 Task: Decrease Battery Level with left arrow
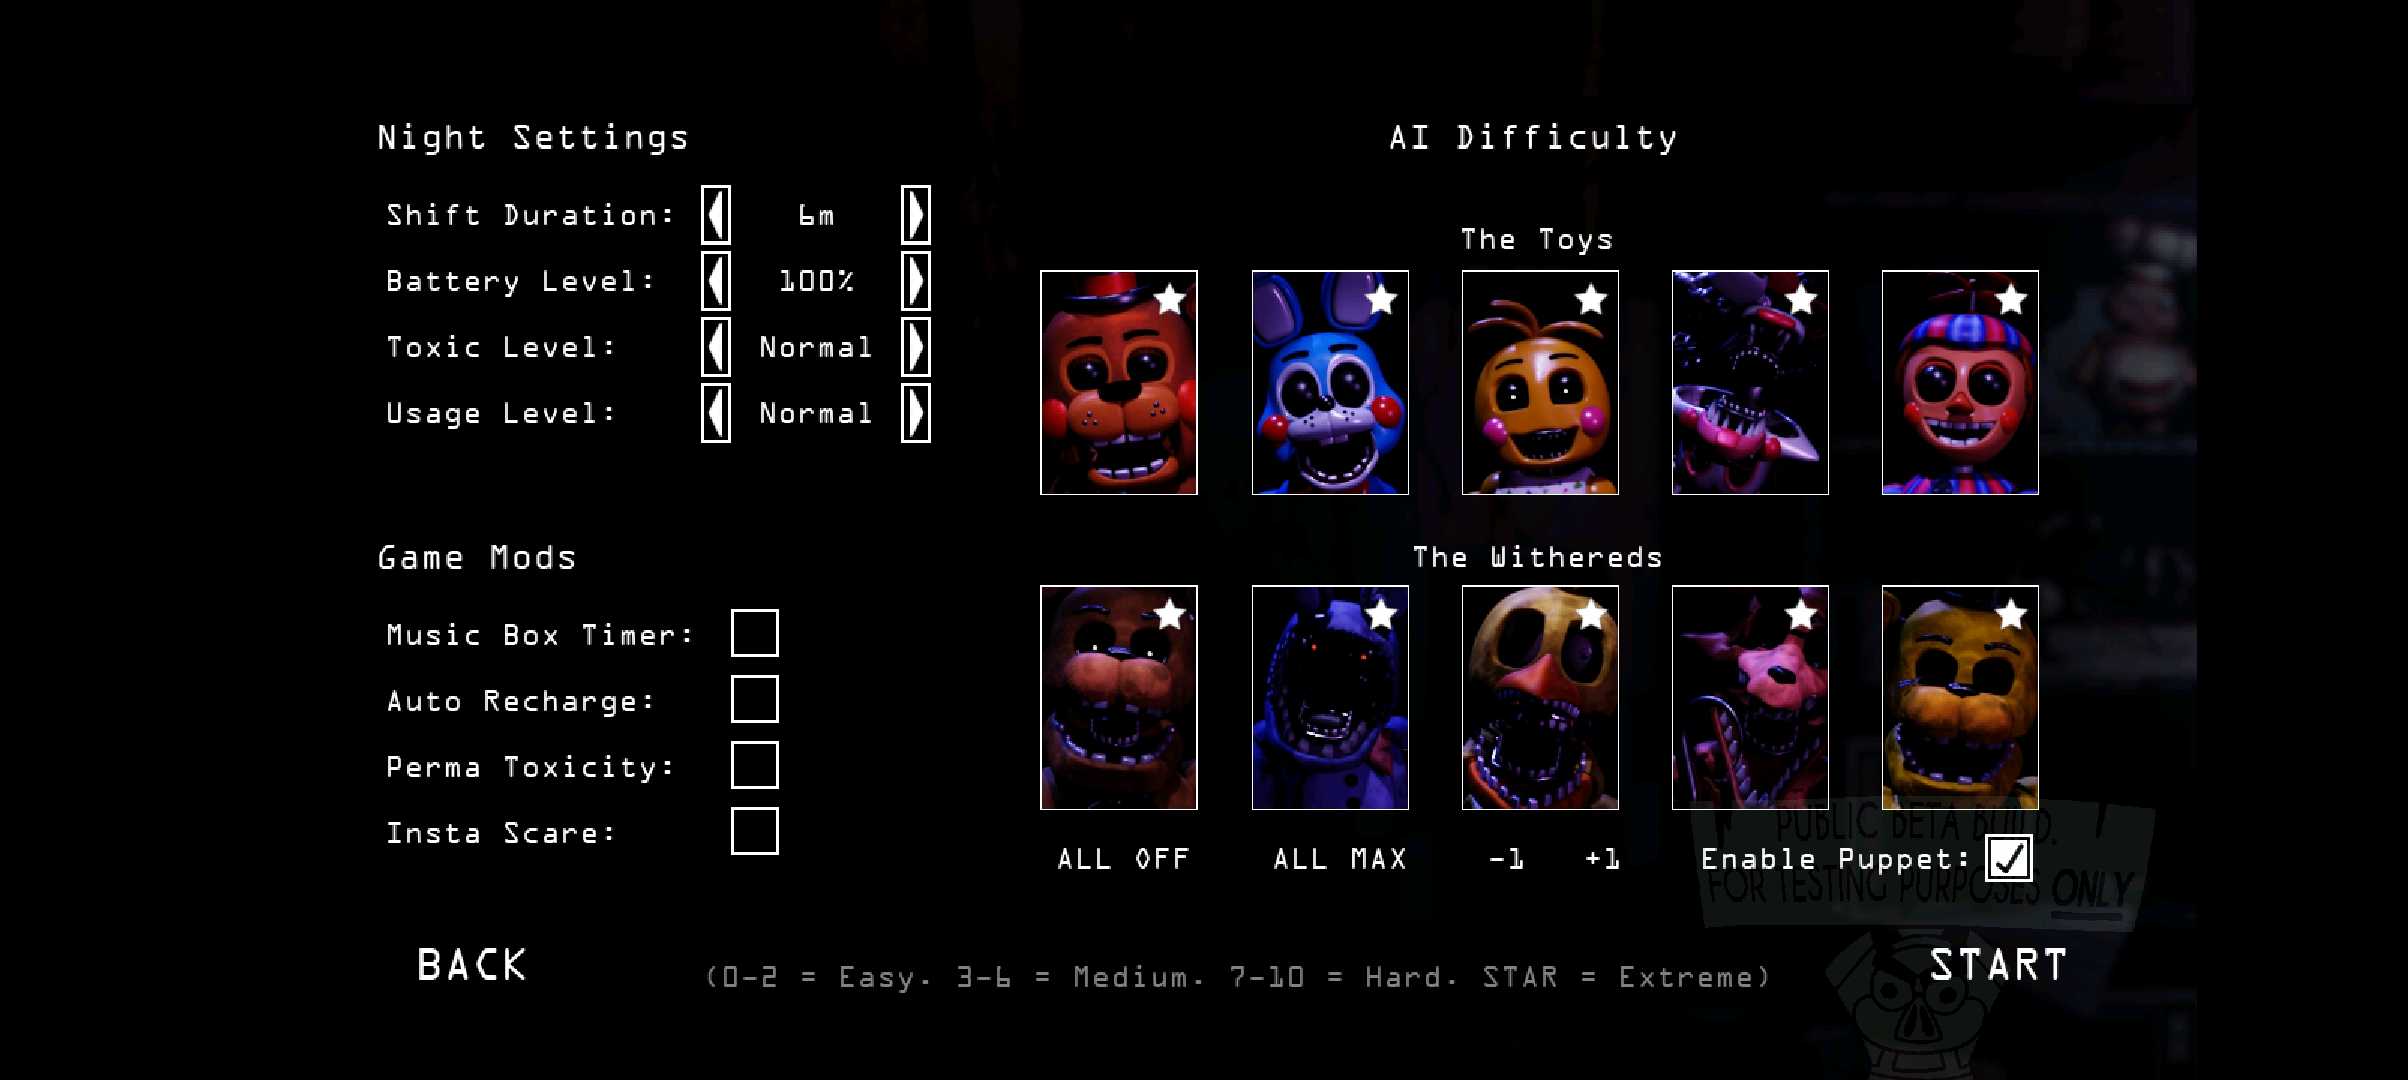coord(716,281)
